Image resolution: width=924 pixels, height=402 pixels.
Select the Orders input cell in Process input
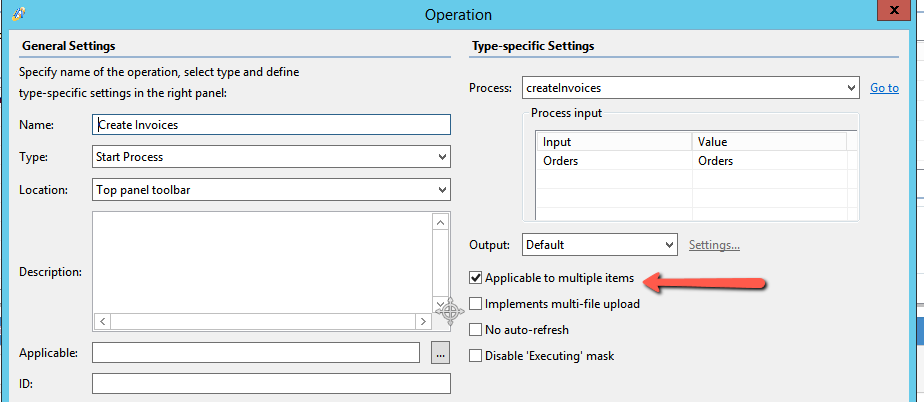tap(614, 160)
